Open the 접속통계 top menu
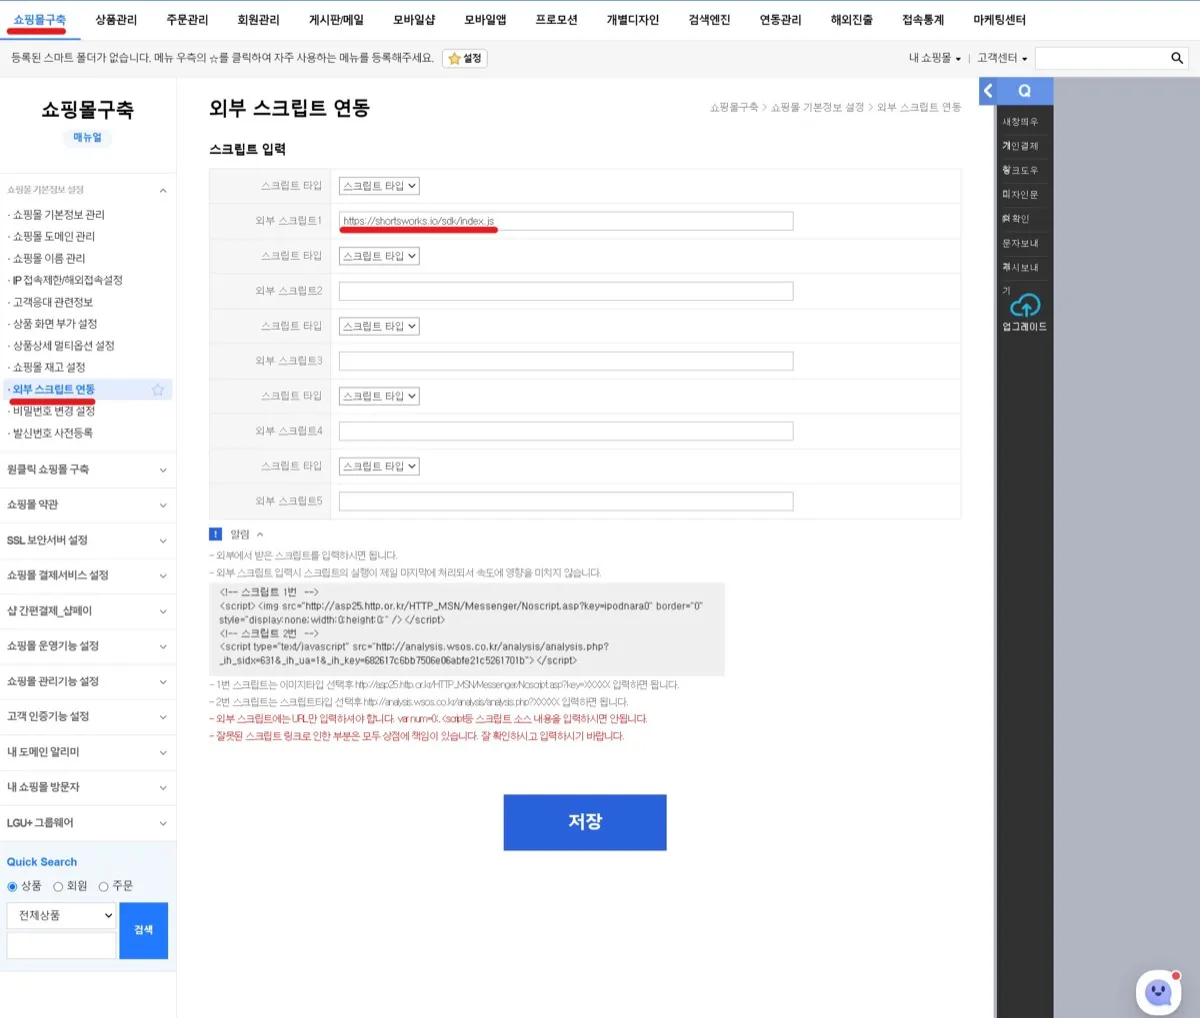Image resolution: width=1200 pixels, height=1018 pixels. pyautogui.click(x=922, y=20)
